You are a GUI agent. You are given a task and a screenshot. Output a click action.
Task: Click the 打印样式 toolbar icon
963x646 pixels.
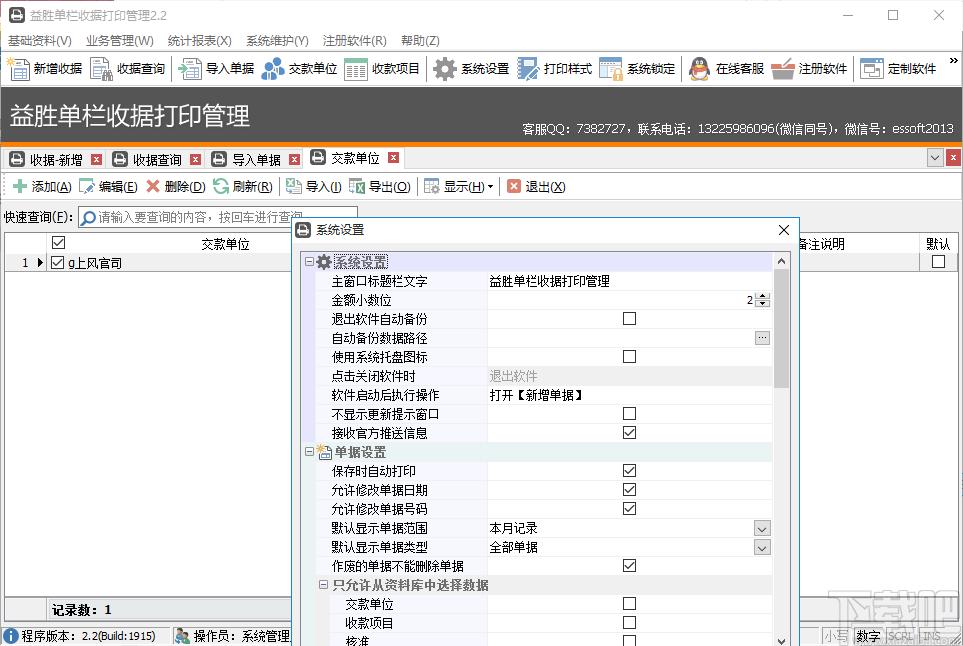(x=528, y=68)
